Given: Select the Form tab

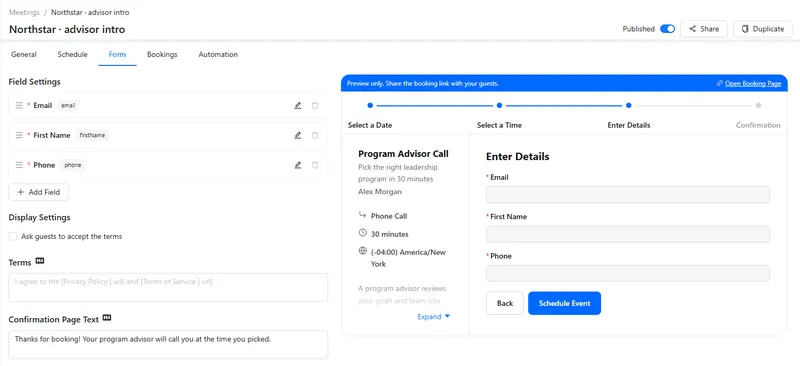Looking at the screenshot, I should (117, 54).
